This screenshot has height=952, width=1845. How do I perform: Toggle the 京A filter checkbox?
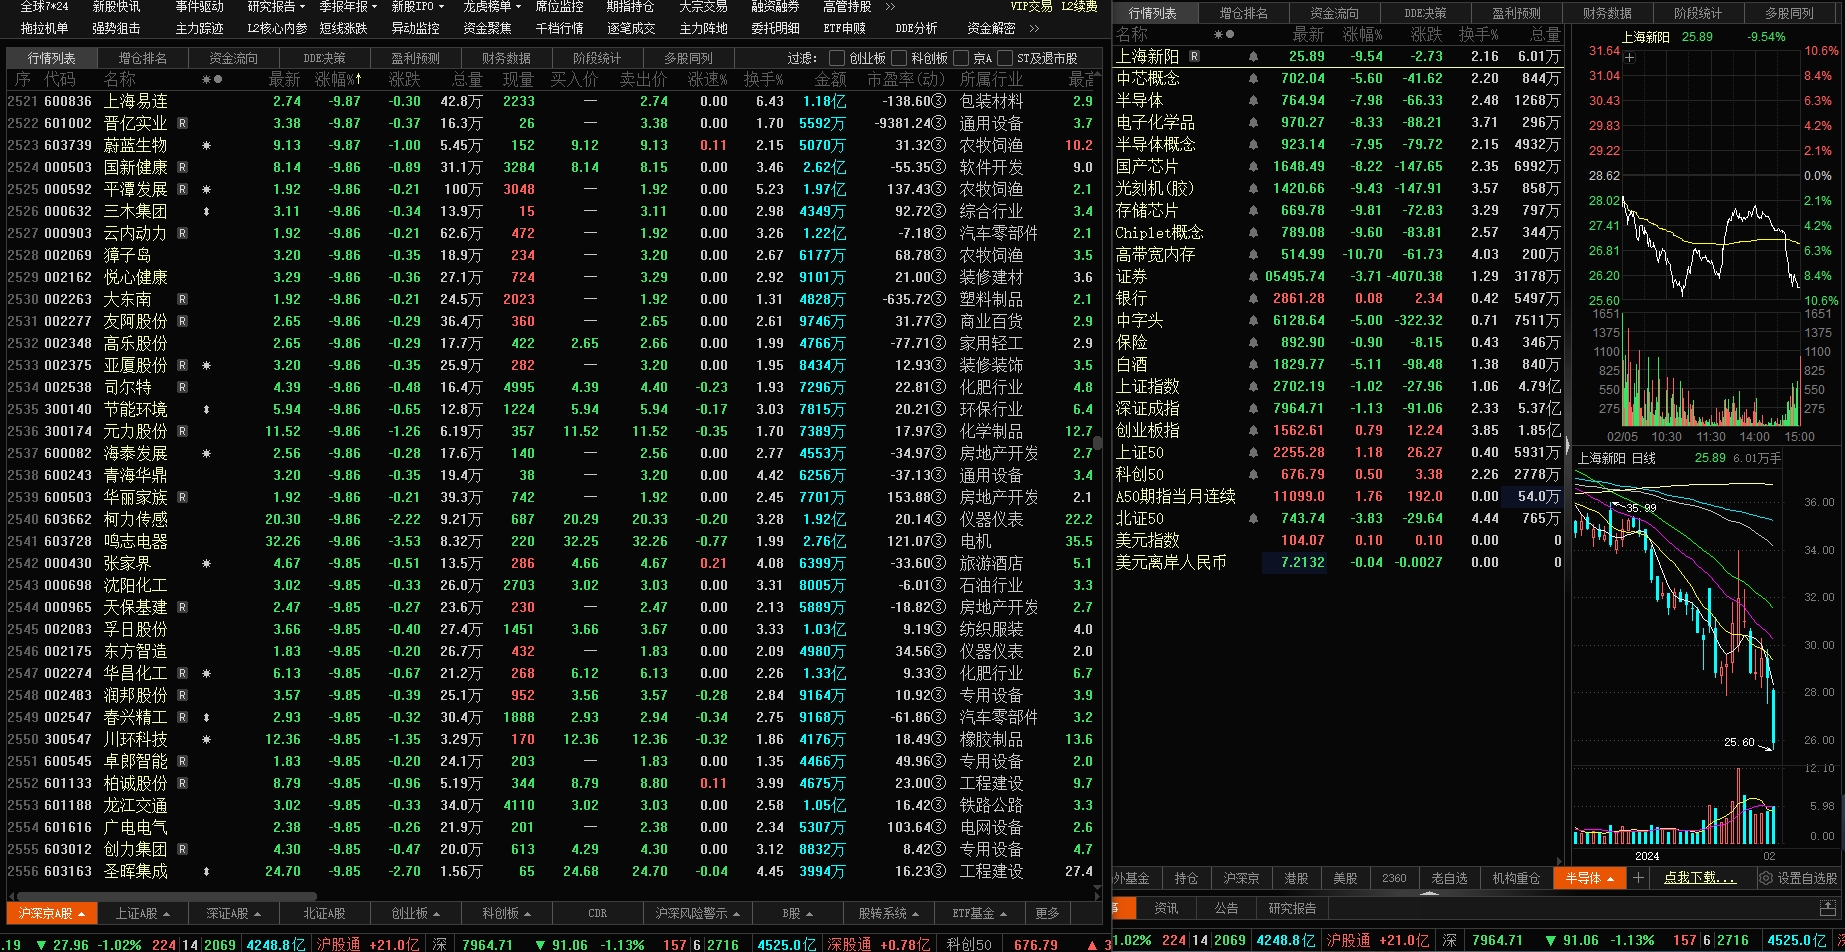click(x=960, y=58)
